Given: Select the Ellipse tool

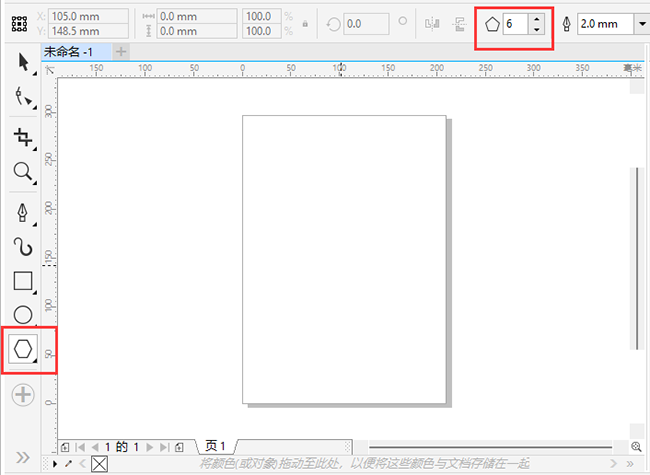Looking at the screenshot, I should point(23,315).
